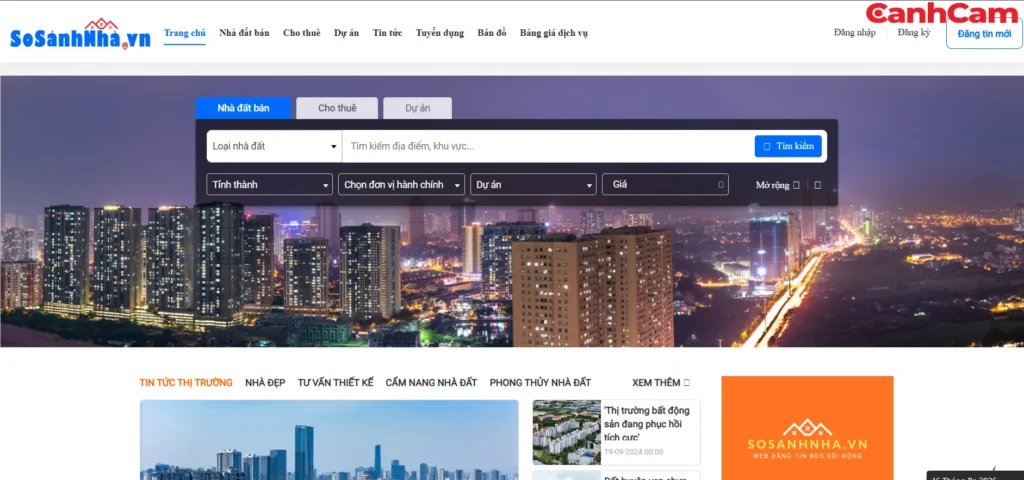
Task: Open the Dự án filter dropdown
Action: point(534,185)
